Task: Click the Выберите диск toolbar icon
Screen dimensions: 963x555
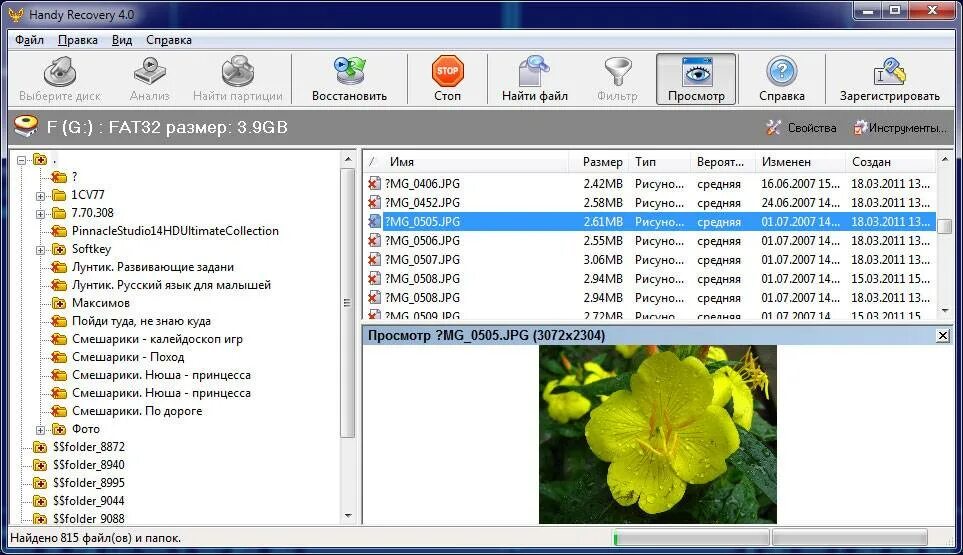Action: click(x=60, y=79)
